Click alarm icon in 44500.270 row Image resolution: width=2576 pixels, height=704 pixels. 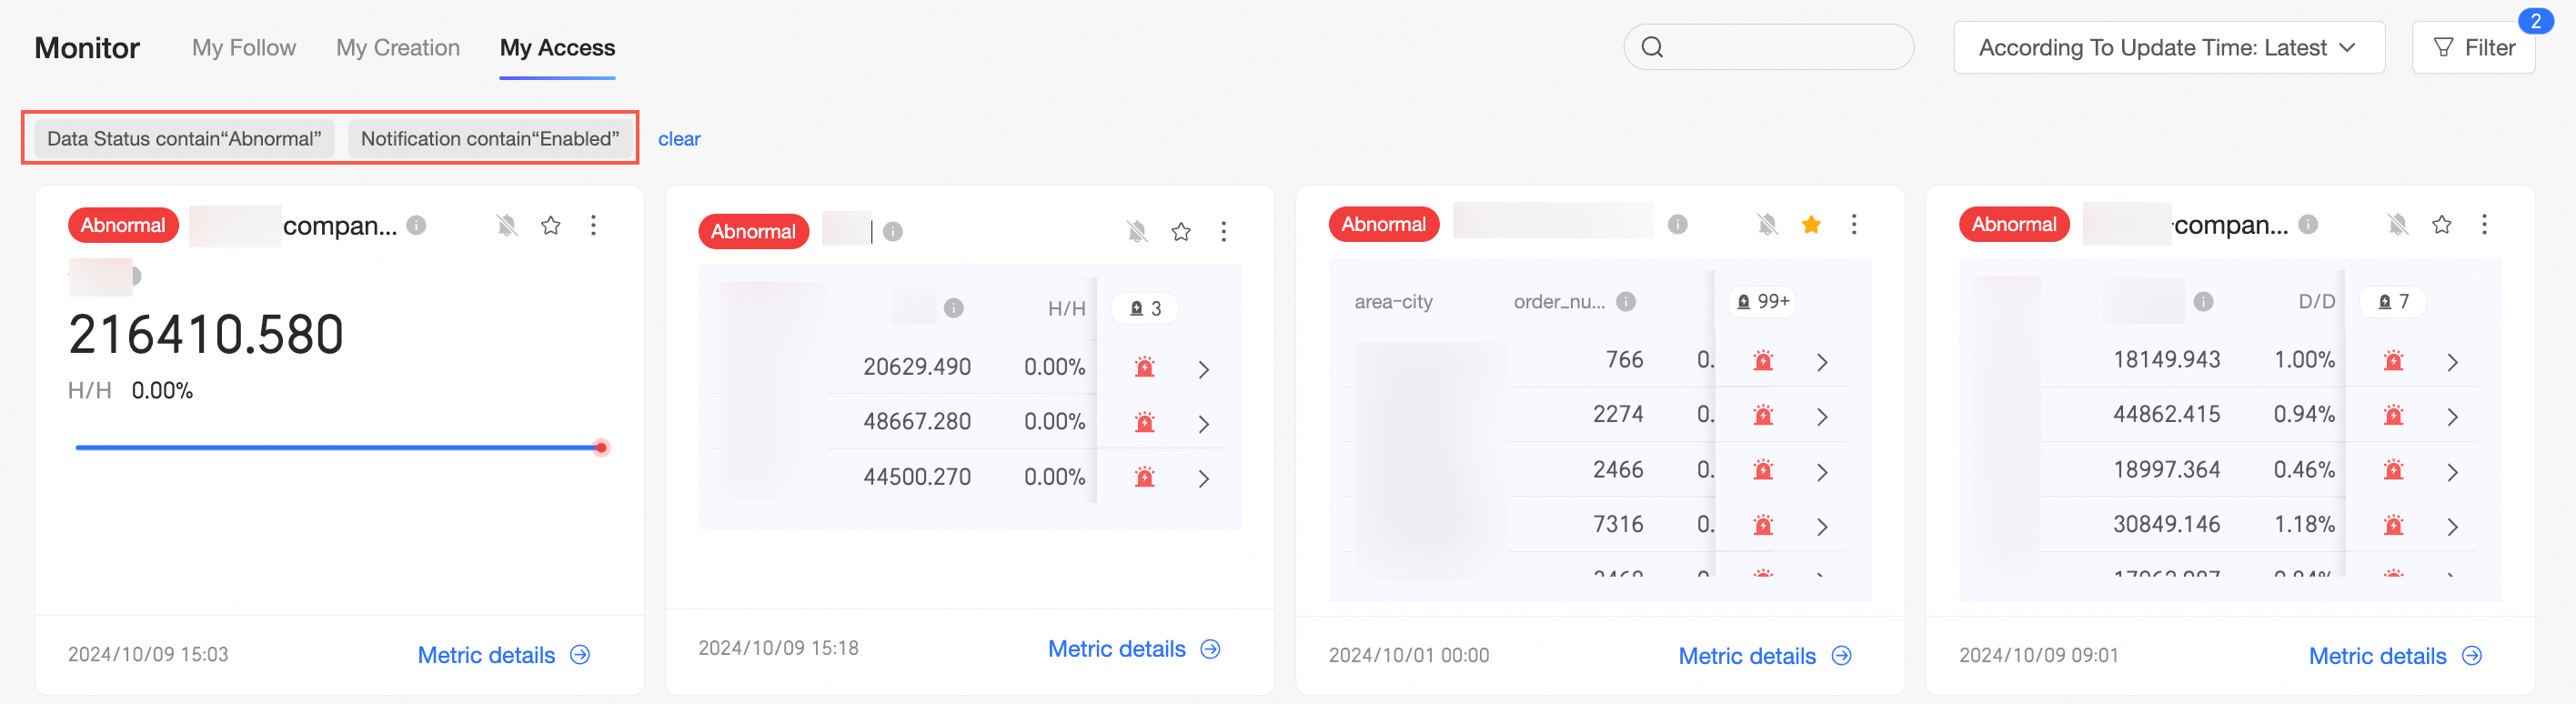(x=1145, y=477)
